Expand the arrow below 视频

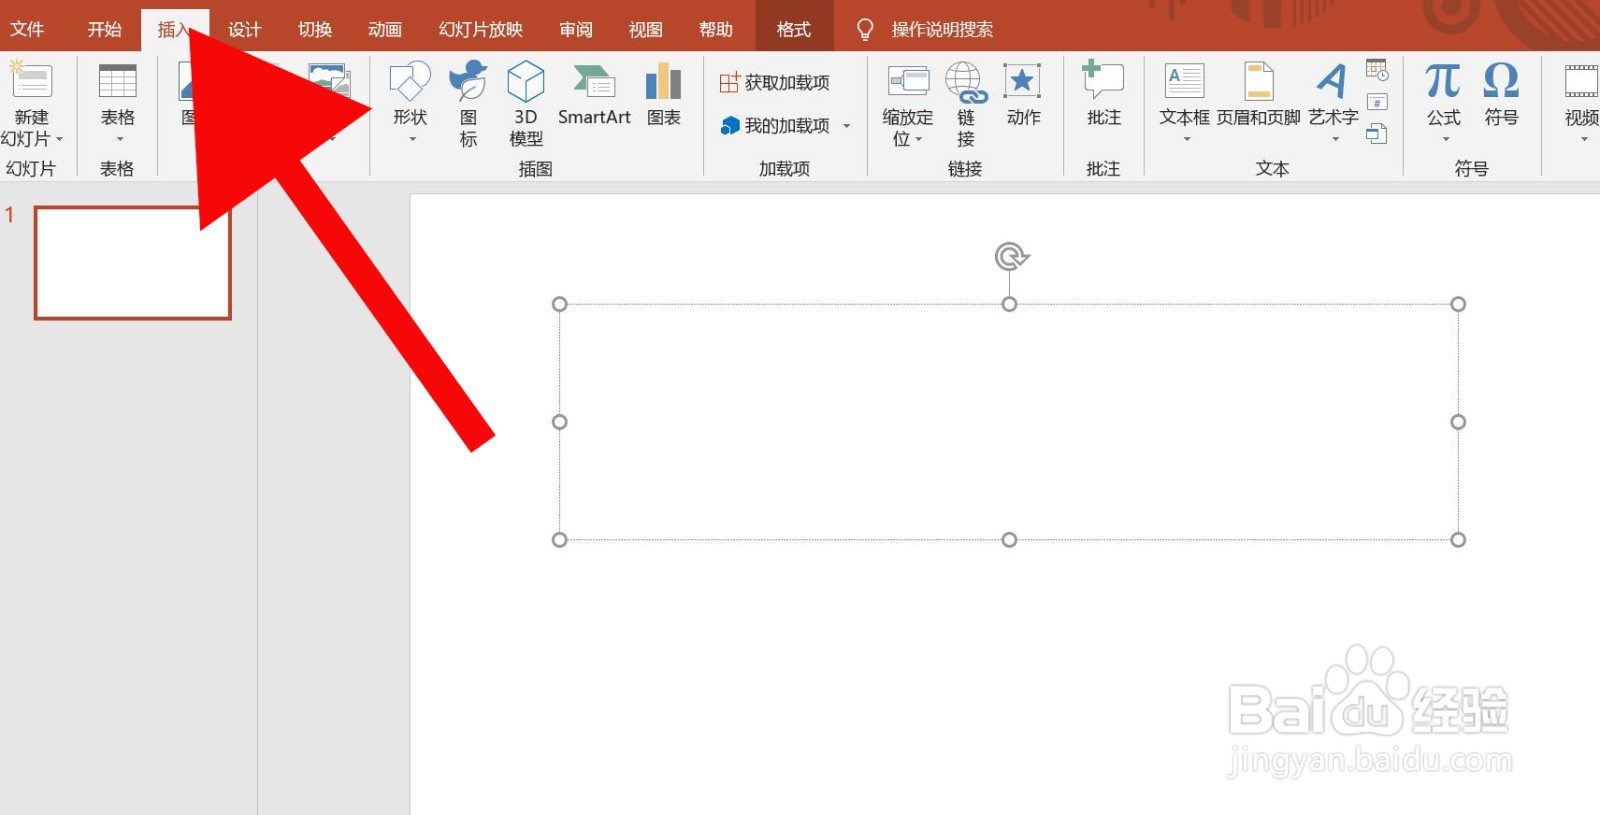(x=1584, y=140)
